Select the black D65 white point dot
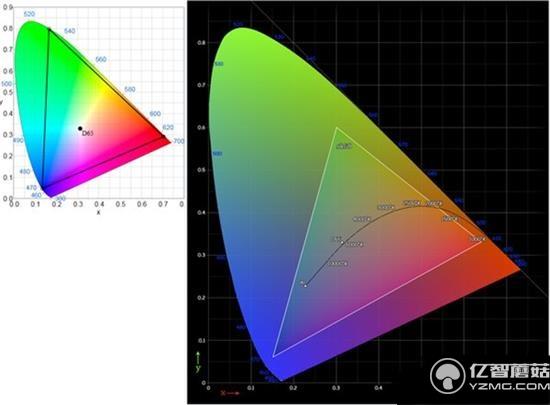The width and height of the screenshot is (550, 405). tap(80, 129)
